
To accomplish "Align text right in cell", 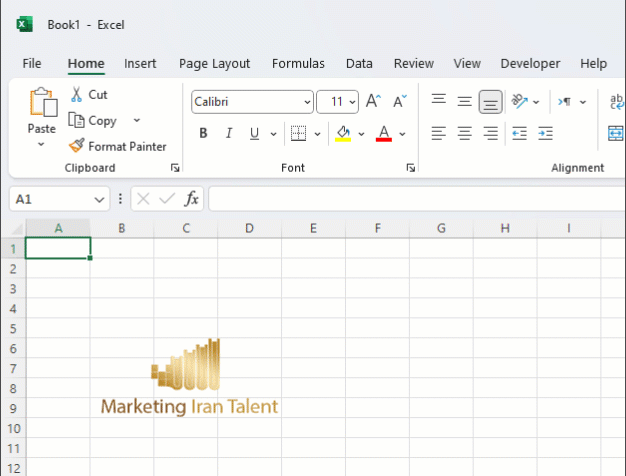I will 490,133.
